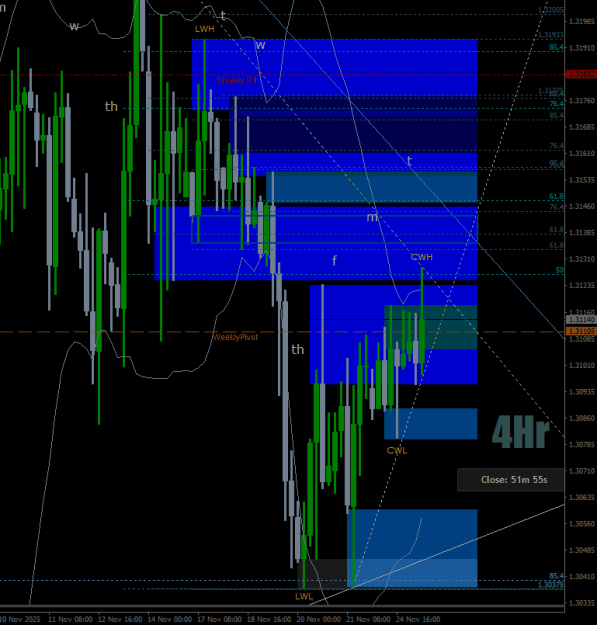Click the 1.32005 level label at top
The image size is (597, 625).
tap(551, 10)
